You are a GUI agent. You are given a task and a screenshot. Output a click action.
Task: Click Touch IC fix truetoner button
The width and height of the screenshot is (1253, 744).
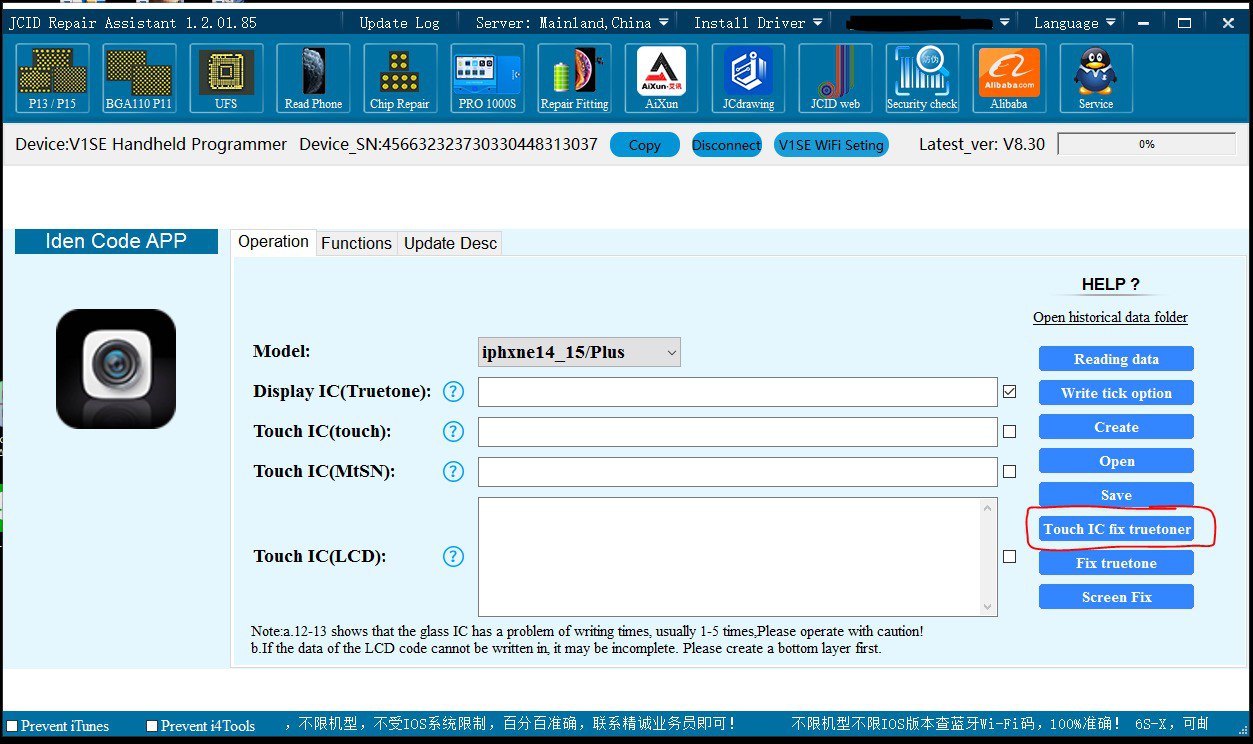(x=1116, y=529)
